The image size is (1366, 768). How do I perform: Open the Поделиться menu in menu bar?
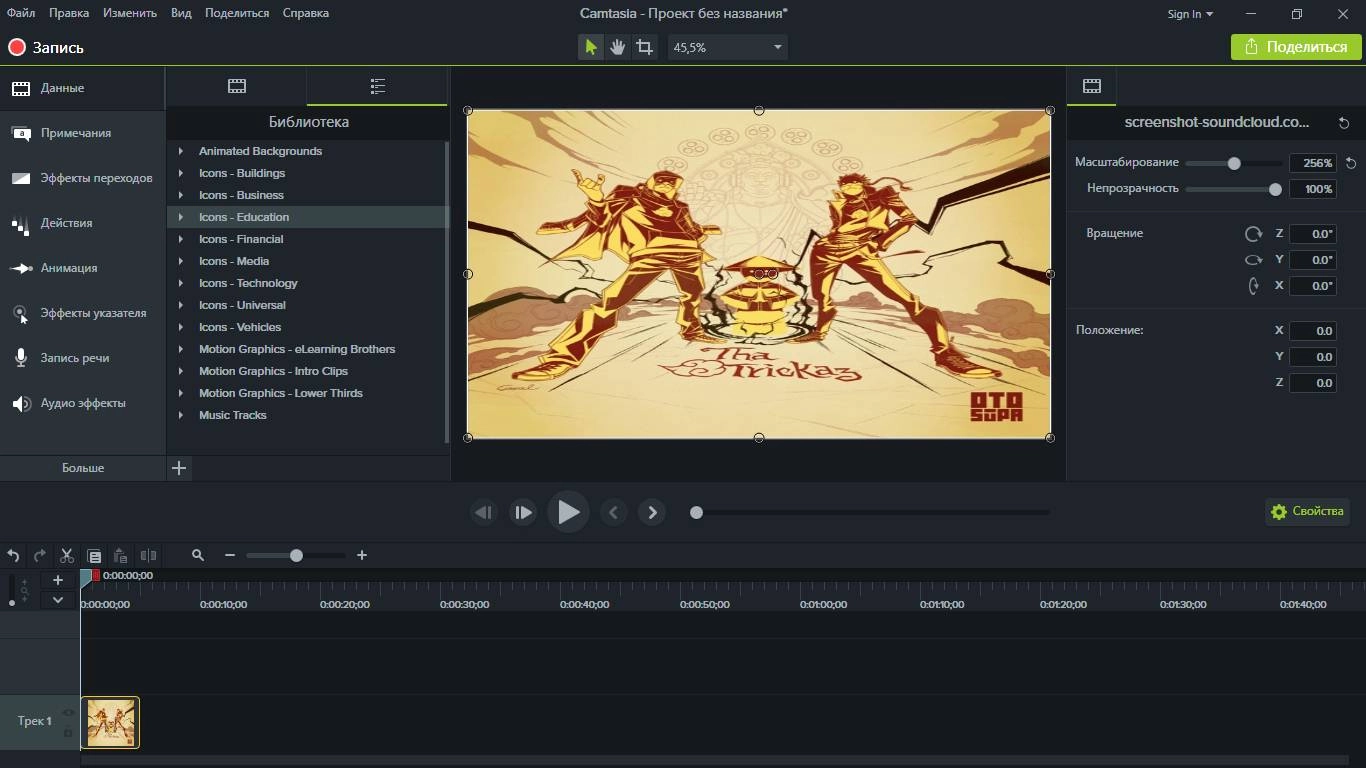tap(237, 13)
